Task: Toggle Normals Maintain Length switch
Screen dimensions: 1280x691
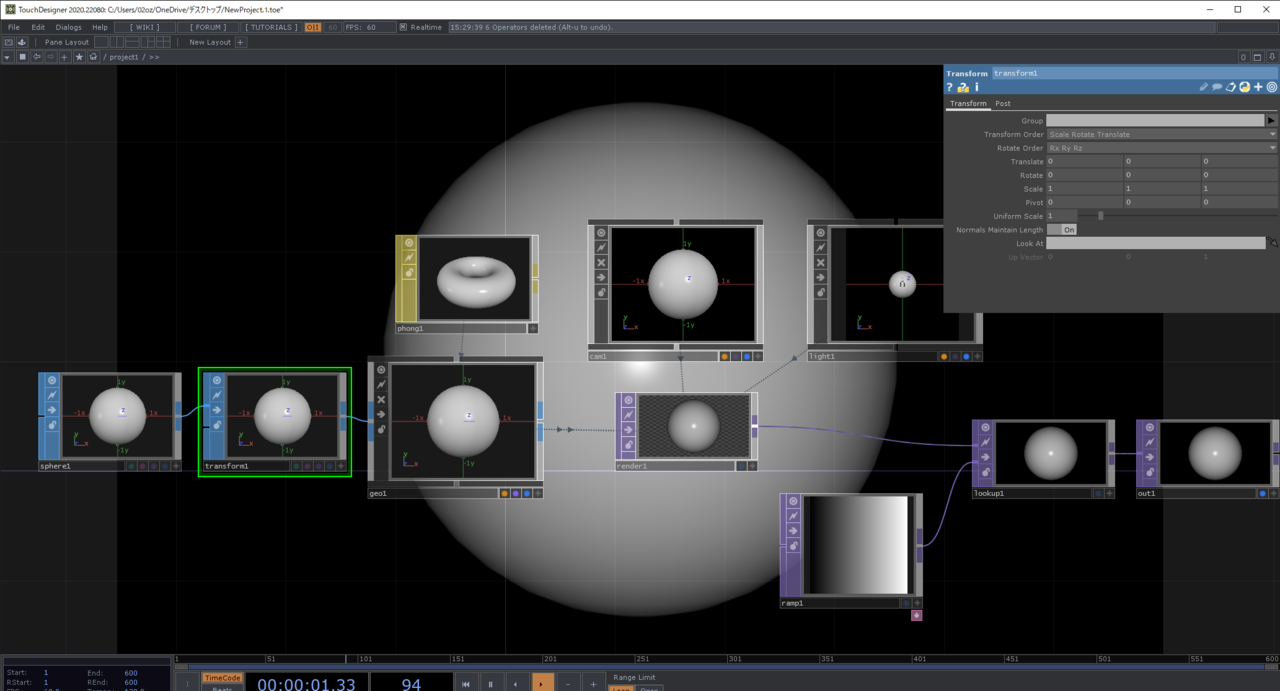Action: [1062, 230]
